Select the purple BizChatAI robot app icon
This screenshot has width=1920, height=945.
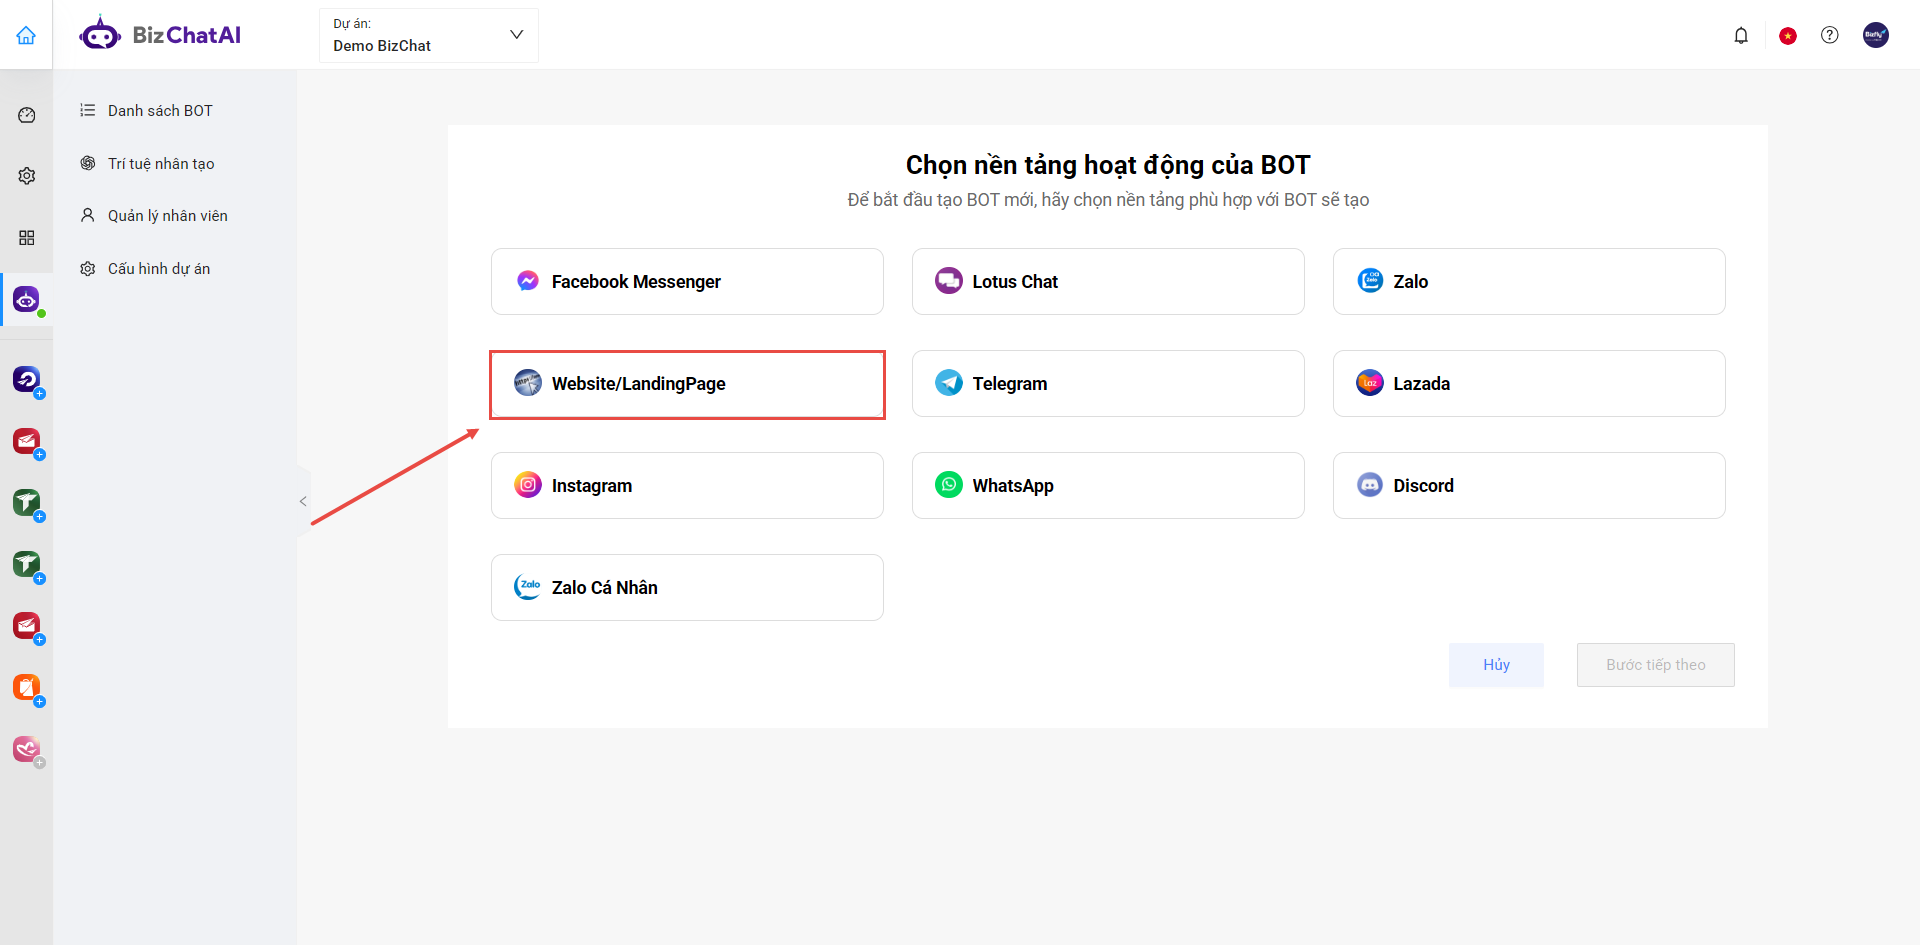(x=27, y=299)
